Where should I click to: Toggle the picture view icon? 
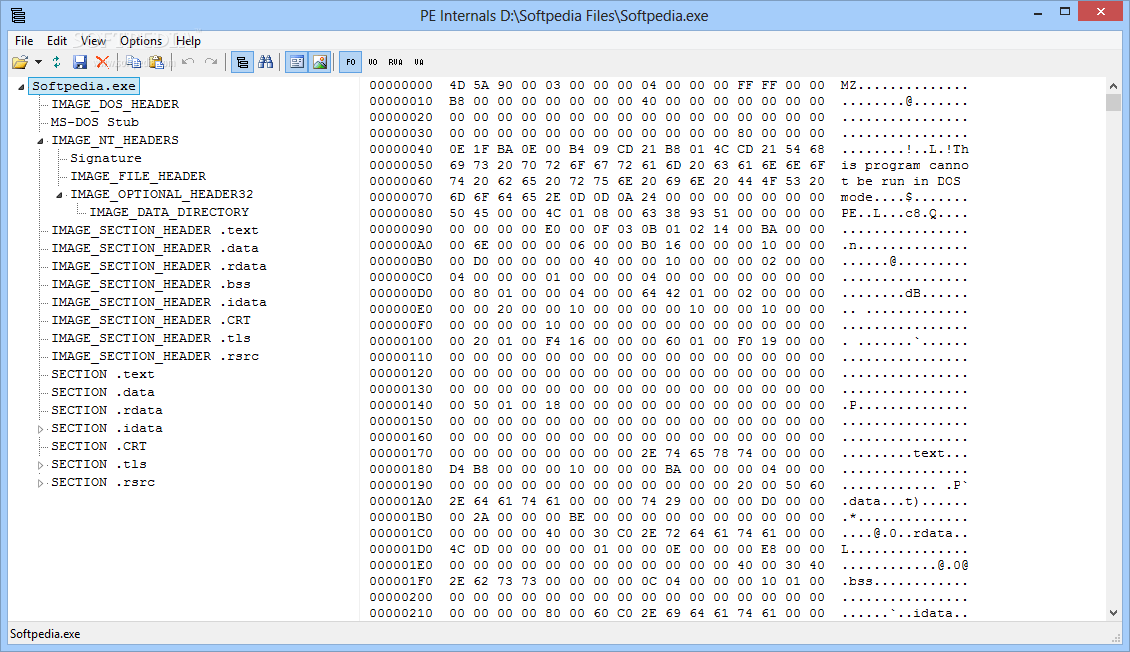319,63
